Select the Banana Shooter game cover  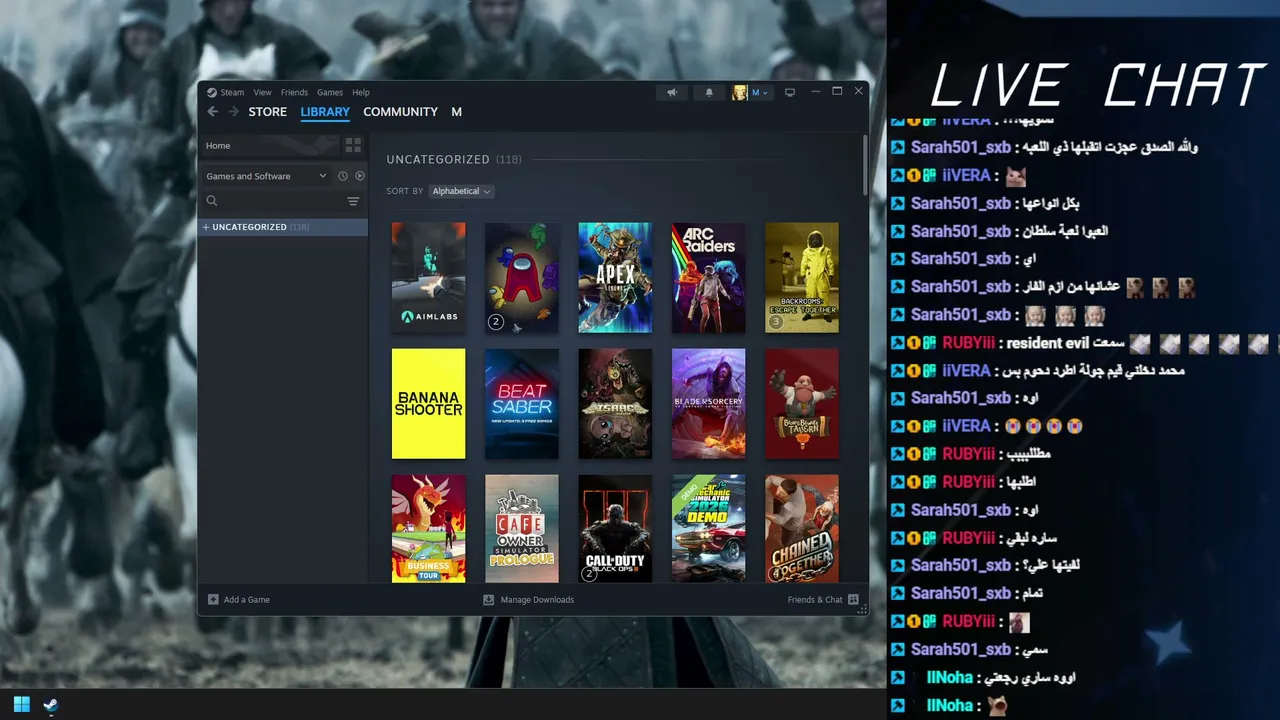click(429, 404)
